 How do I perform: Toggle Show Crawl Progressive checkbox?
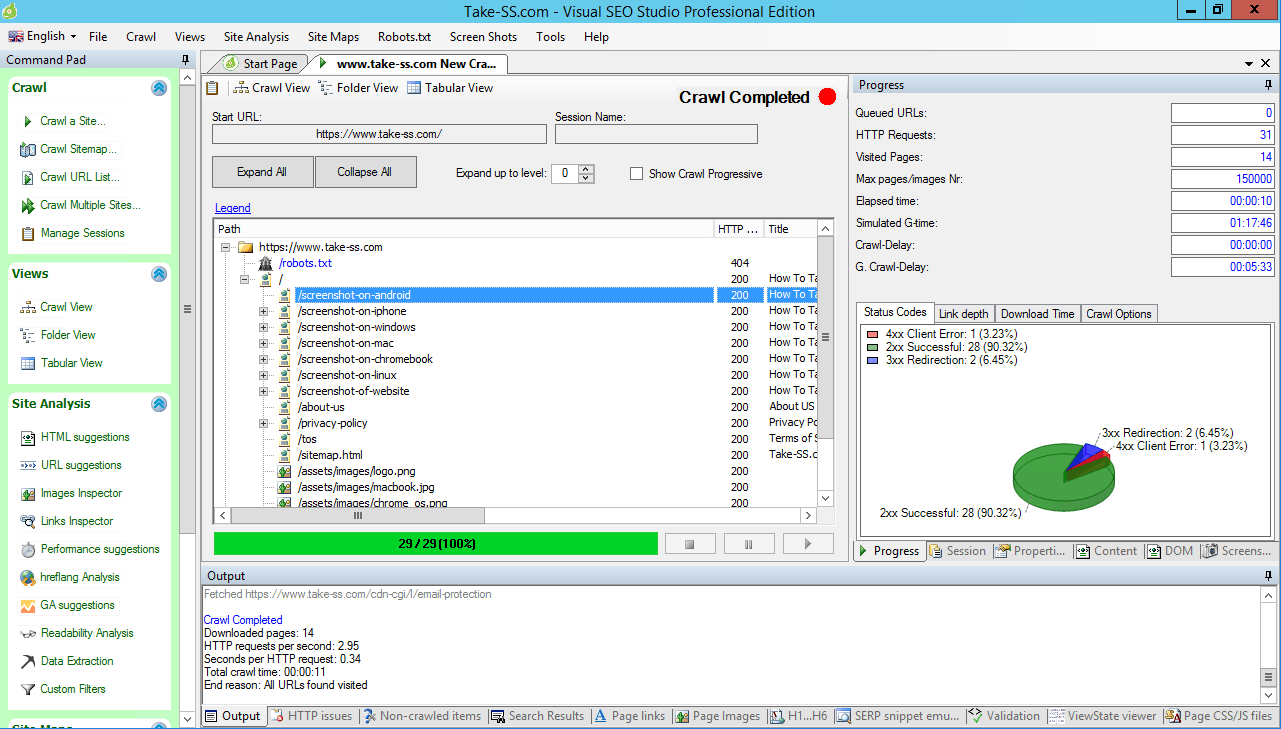tap(636, 174)
